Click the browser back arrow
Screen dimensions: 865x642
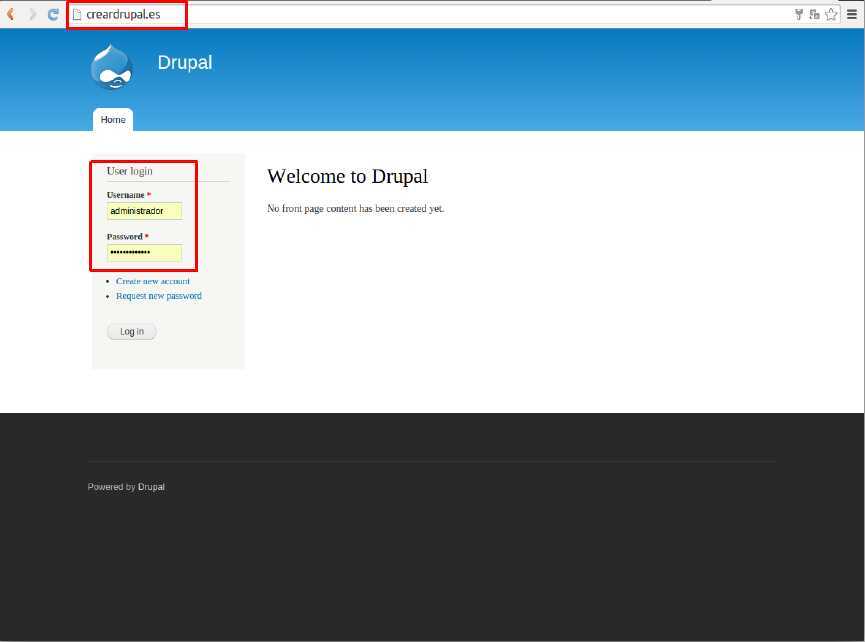(x=11, y=15)
